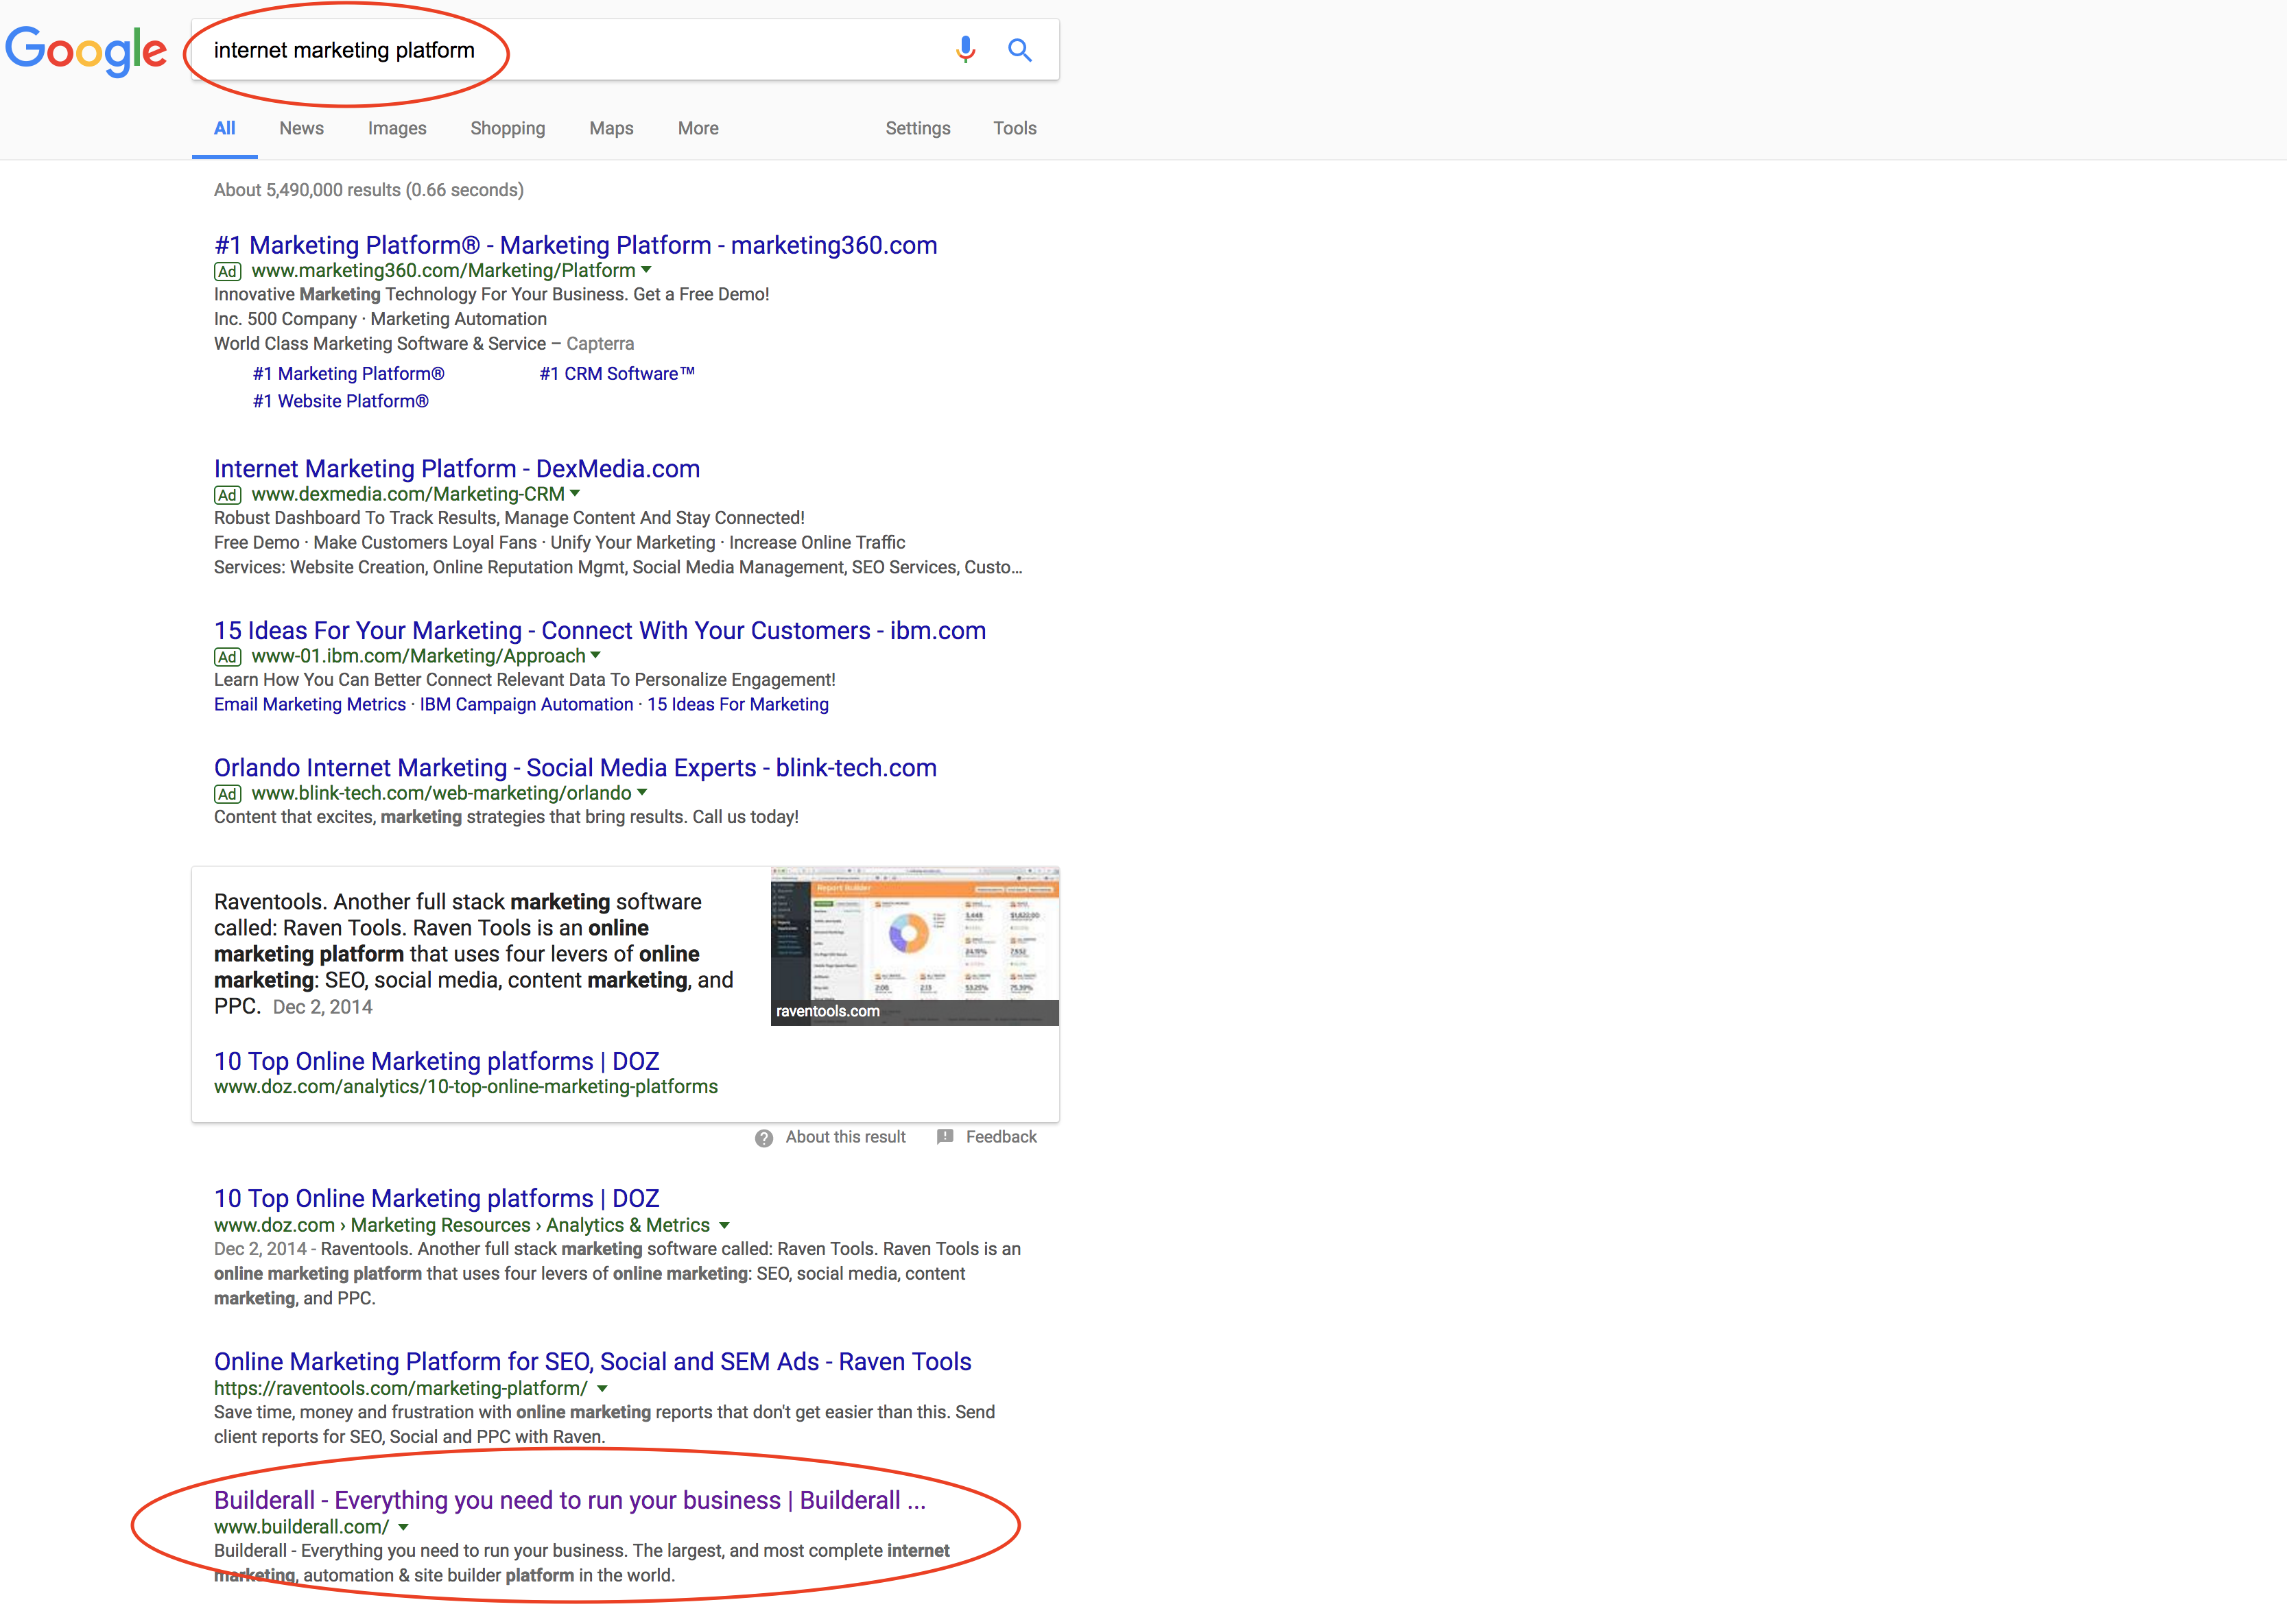Expand the arrow next to raventools.com/marketing-platform URL
The image size is (2287, 1624).
click(x=603, y=1389)
